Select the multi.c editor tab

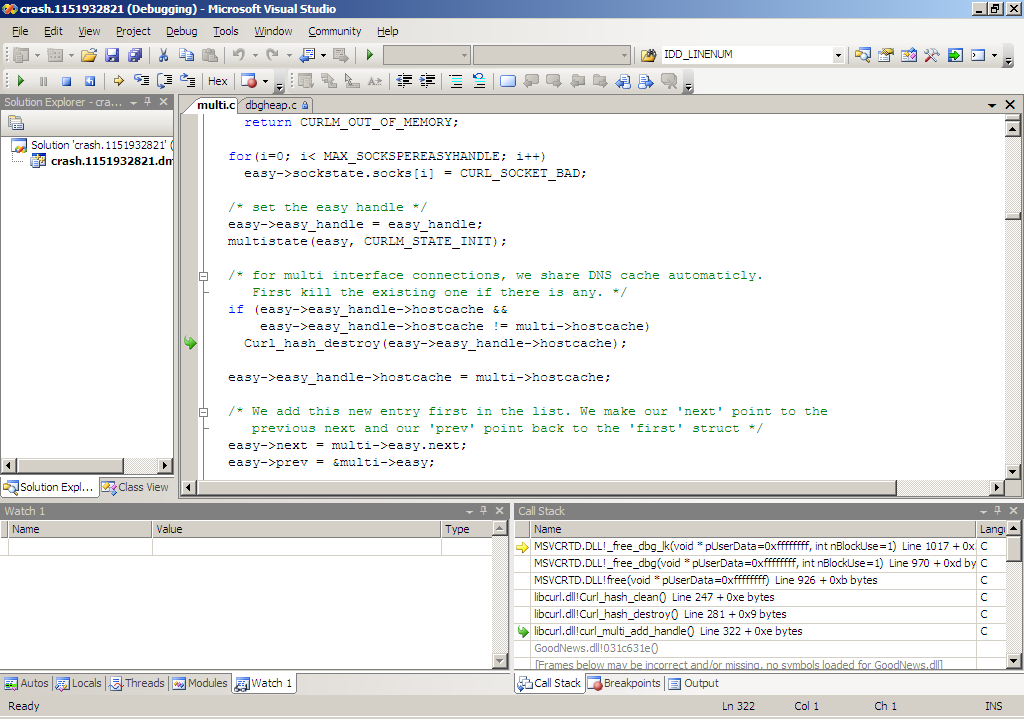click(214, 105)
